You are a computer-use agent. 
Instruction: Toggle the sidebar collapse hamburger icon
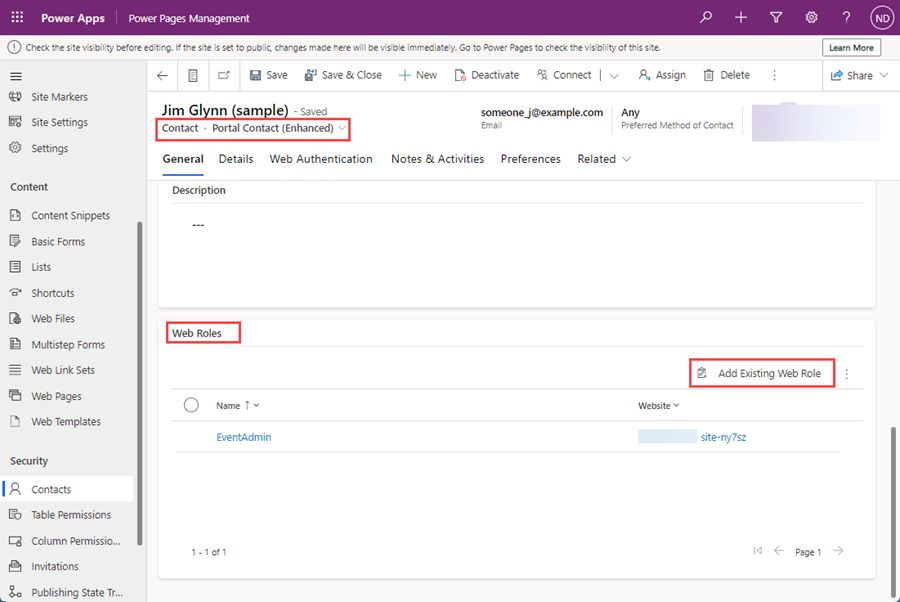point(15,74)
